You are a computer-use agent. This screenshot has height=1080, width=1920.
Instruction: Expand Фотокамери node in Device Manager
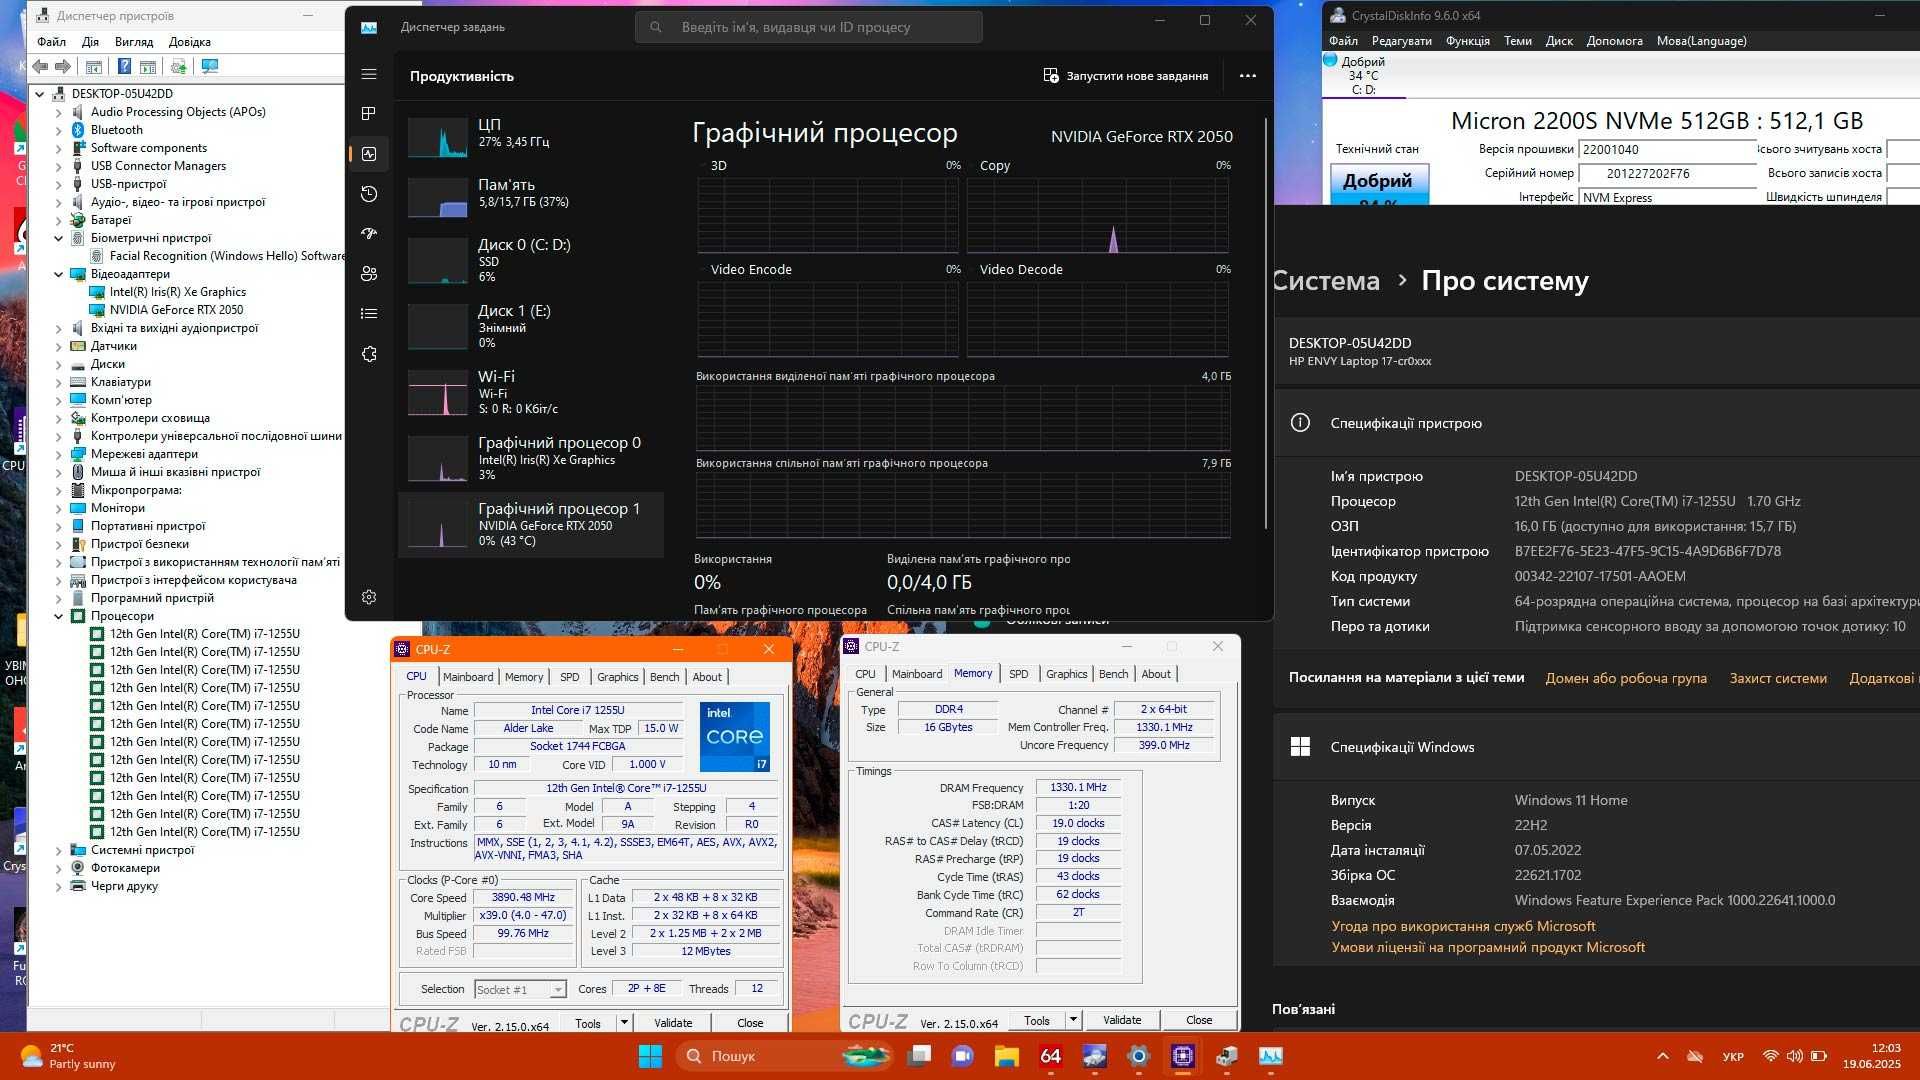(x=58, y=868)
